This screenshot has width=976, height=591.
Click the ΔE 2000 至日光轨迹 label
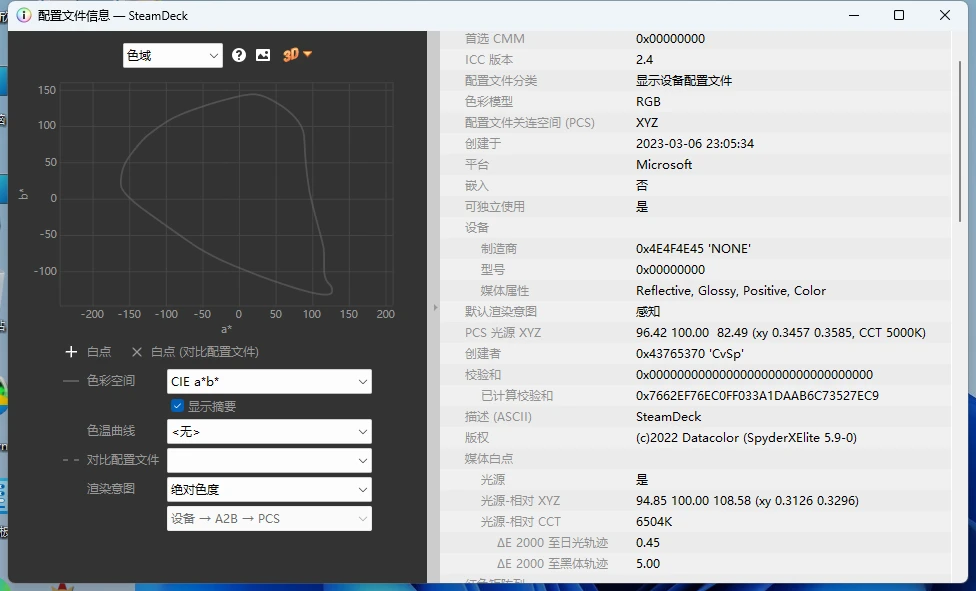tap(552, 543)
